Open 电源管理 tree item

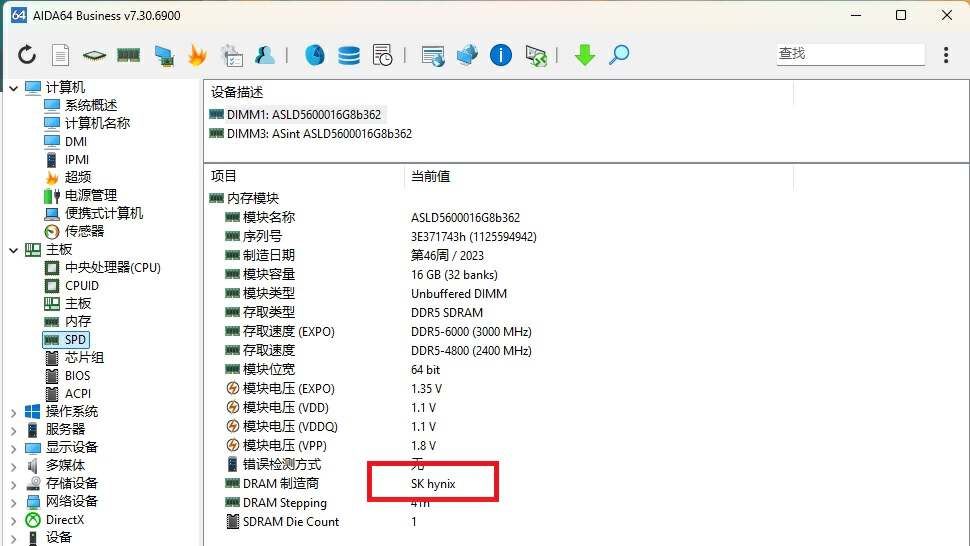click(90, 195)
